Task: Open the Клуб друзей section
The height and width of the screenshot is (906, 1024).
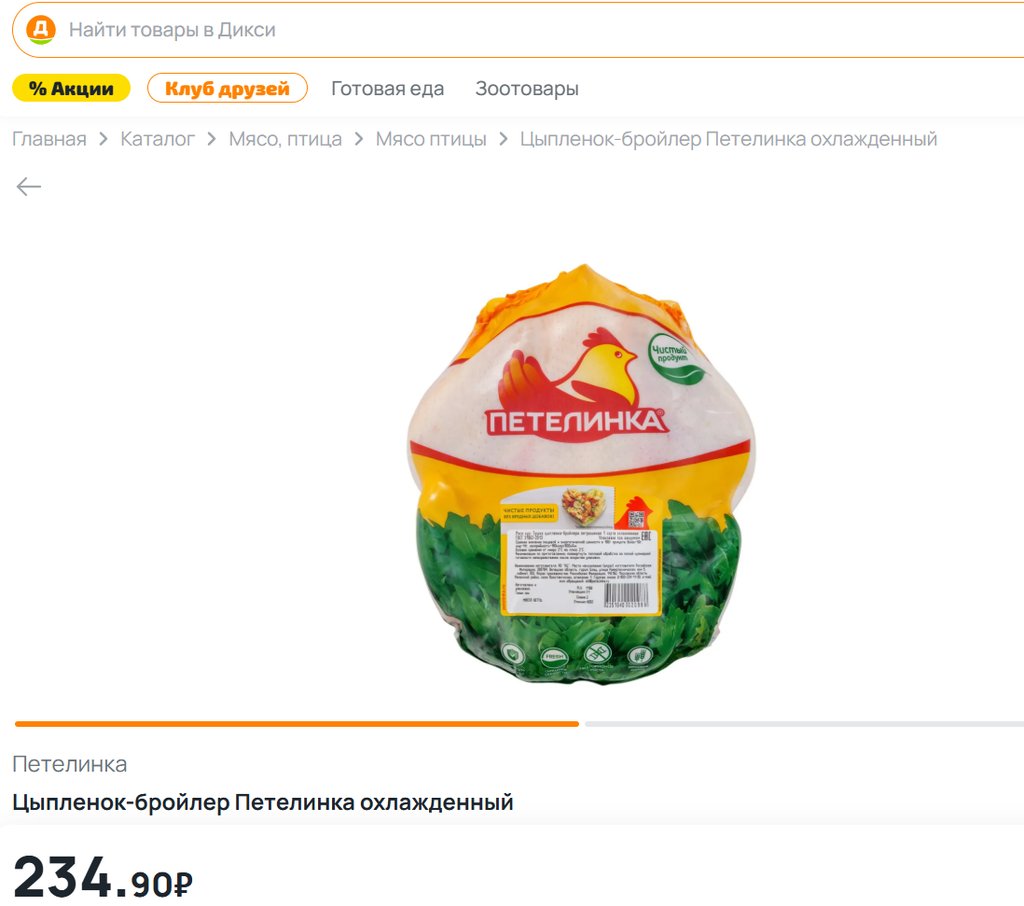Action: [227, 88]
